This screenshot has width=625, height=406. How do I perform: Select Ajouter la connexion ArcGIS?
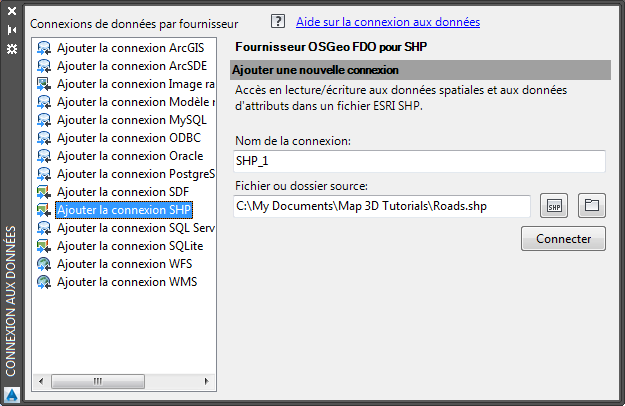(x=130, y=48)
